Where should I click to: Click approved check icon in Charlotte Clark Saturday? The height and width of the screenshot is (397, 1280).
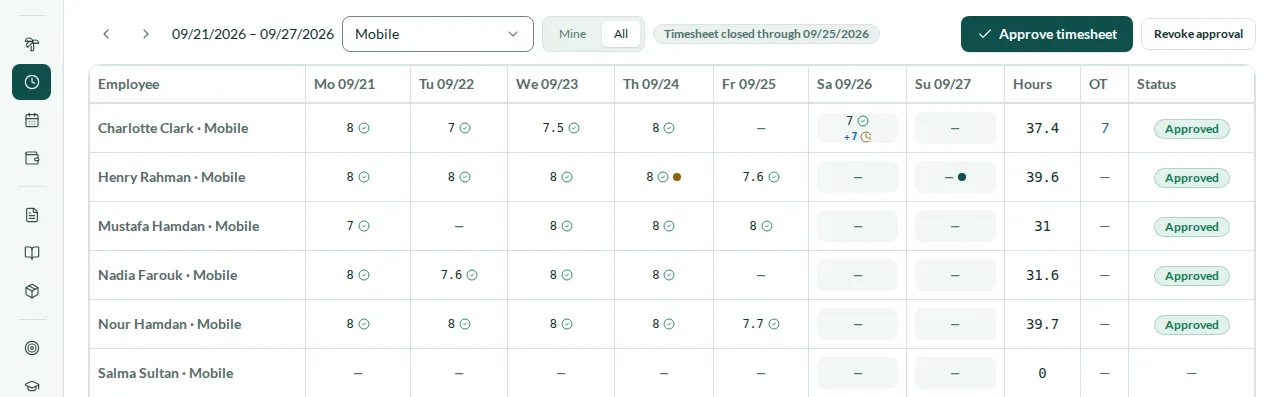(863, 121)
